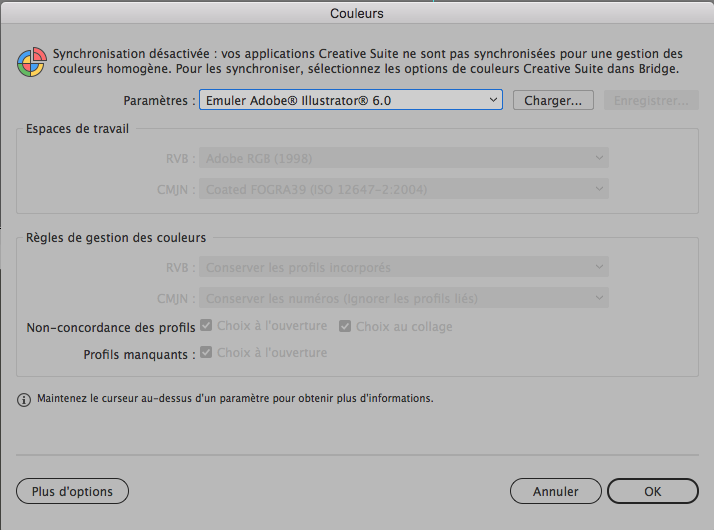Open the RVB Conserver les profils incorporés dropdown

(x=403, y=267)
